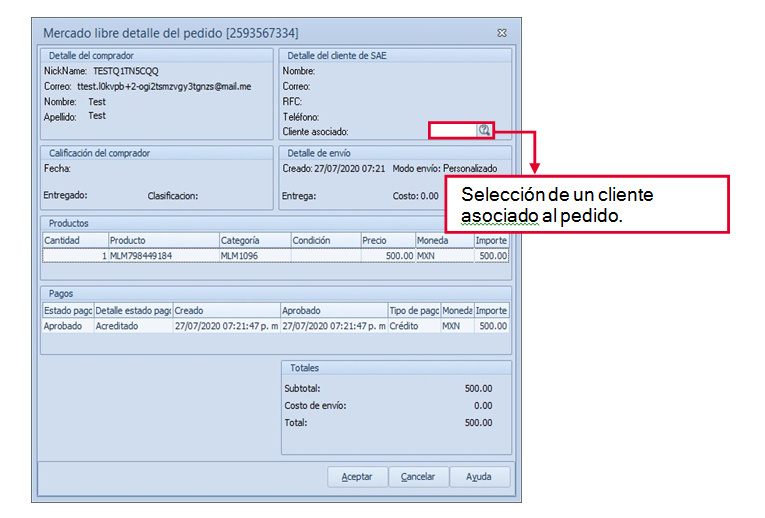Select the Categoría column header
765x518 pixels.
tap(255, 240)
